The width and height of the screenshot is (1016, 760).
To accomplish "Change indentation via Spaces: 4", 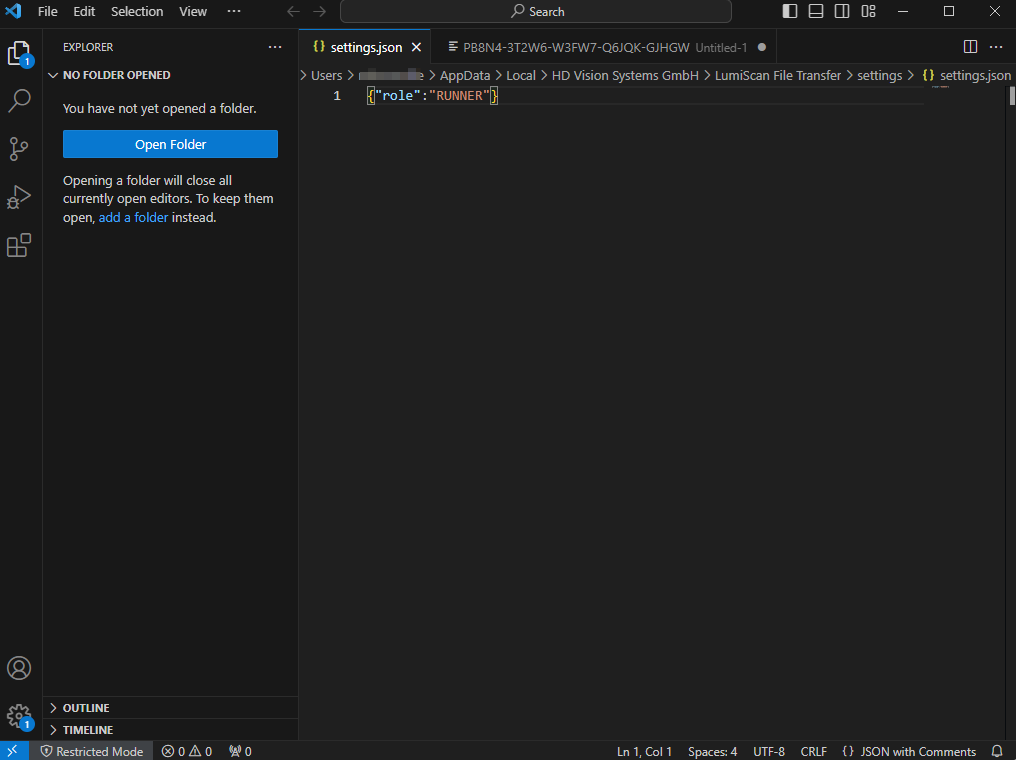I will (712, 751).
